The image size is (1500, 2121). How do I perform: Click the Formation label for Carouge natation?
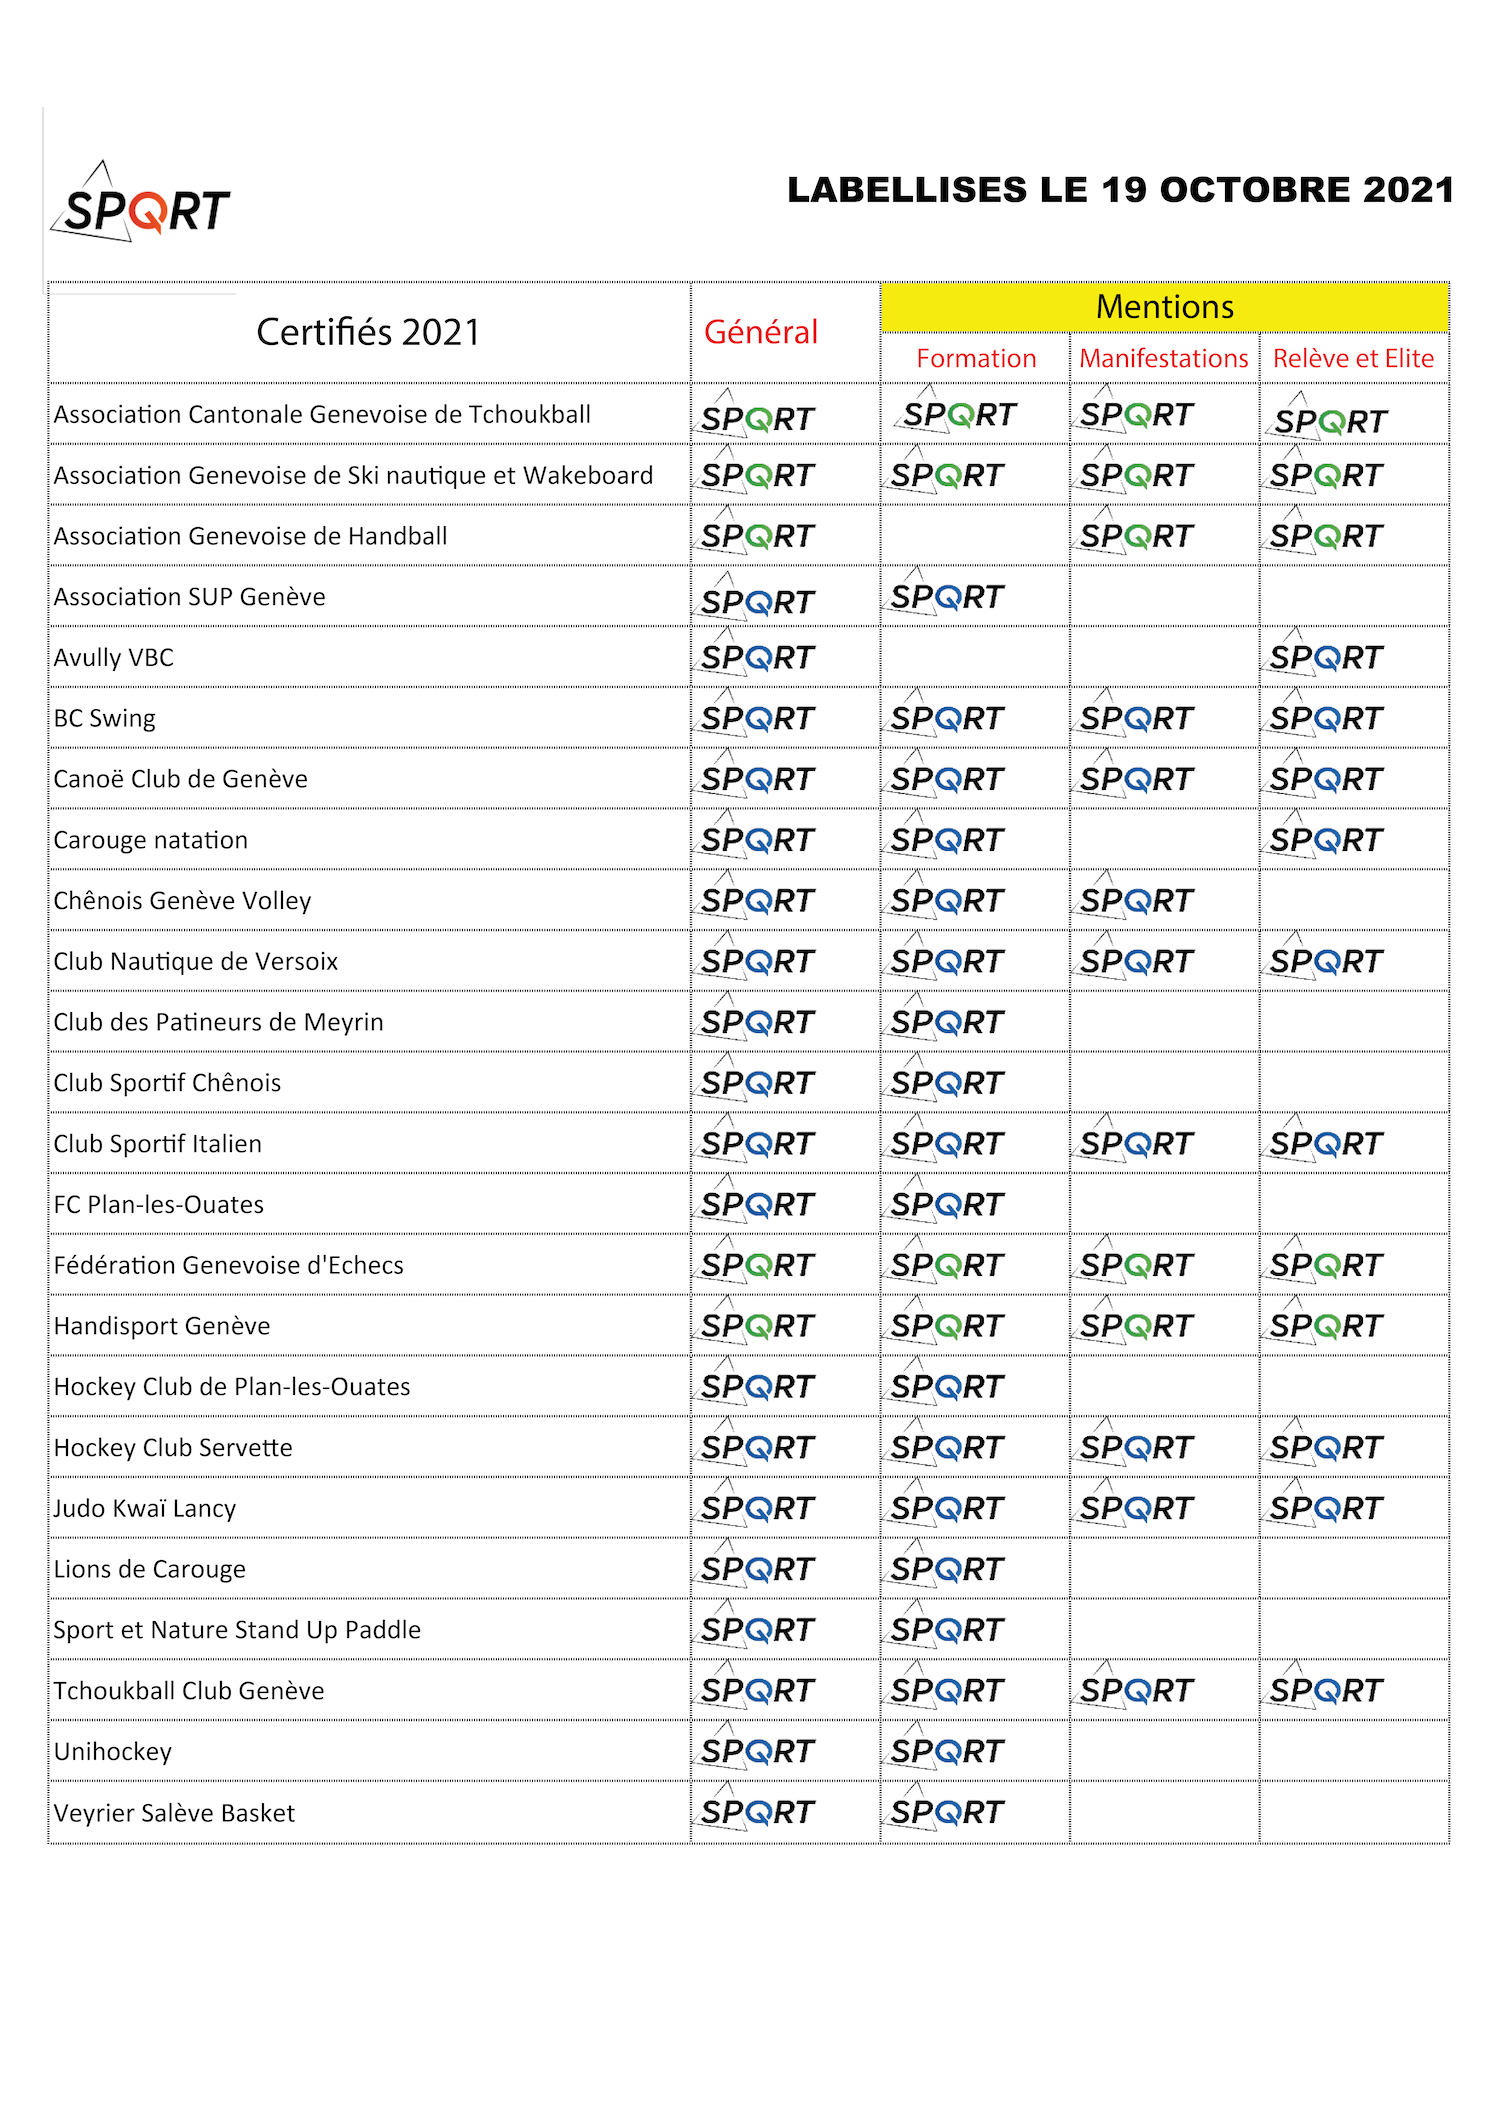tap(945, 834)
